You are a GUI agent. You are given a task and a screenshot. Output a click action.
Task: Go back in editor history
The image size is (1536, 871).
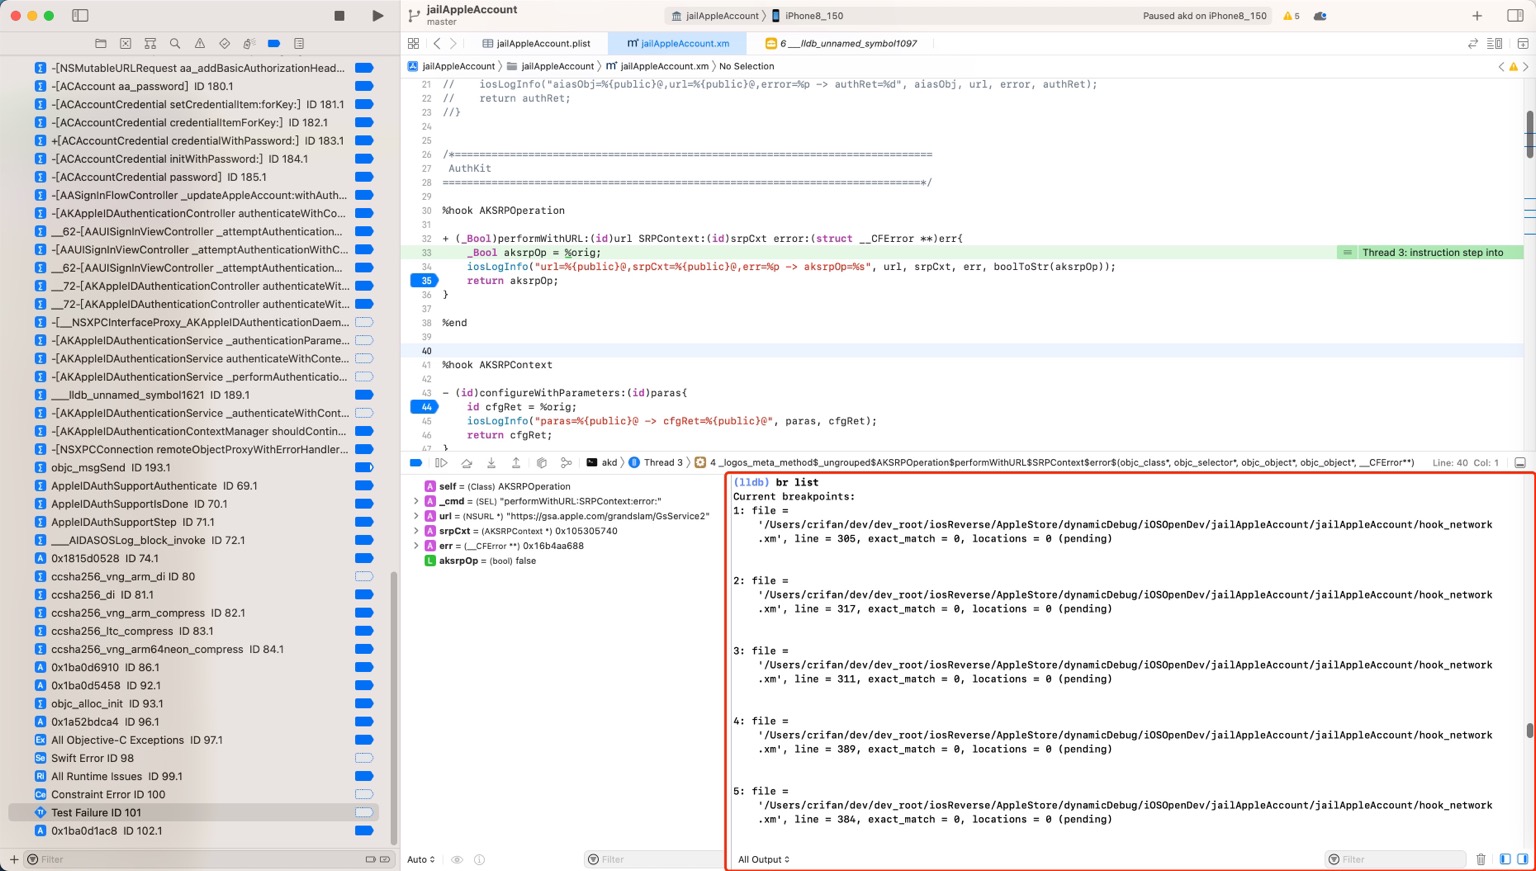[x=437, y=44]
